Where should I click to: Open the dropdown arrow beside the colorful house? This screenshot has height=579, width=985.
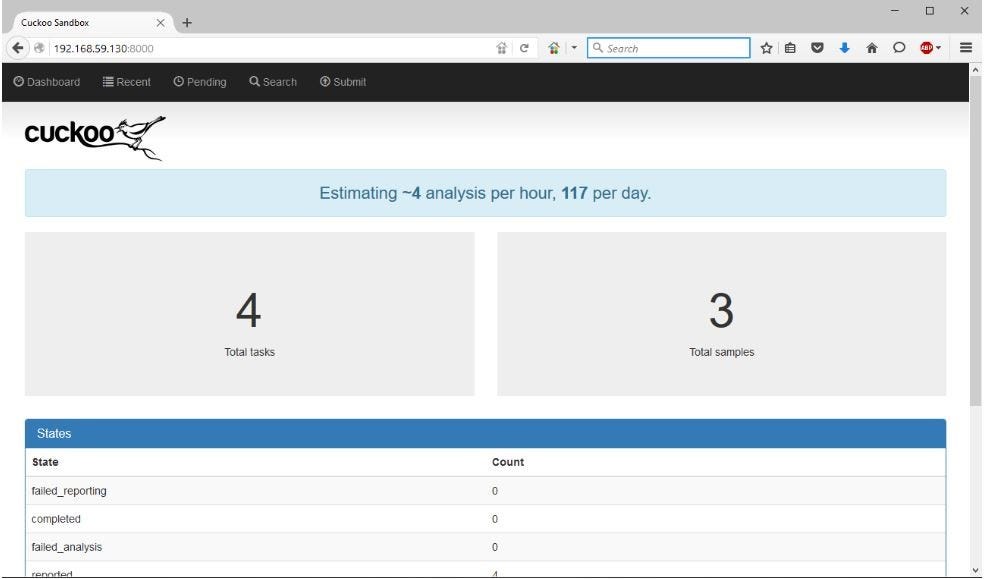574,48
